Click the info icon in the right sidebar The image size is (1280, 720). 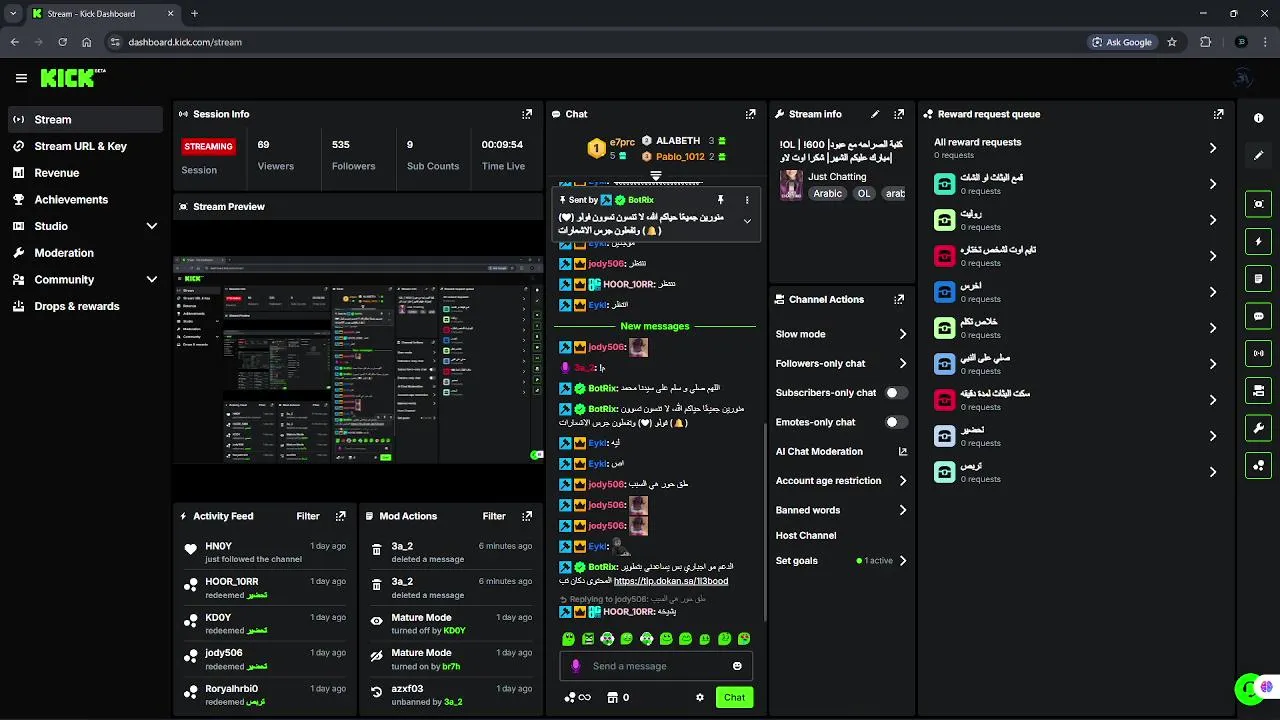pos(1258,118)
